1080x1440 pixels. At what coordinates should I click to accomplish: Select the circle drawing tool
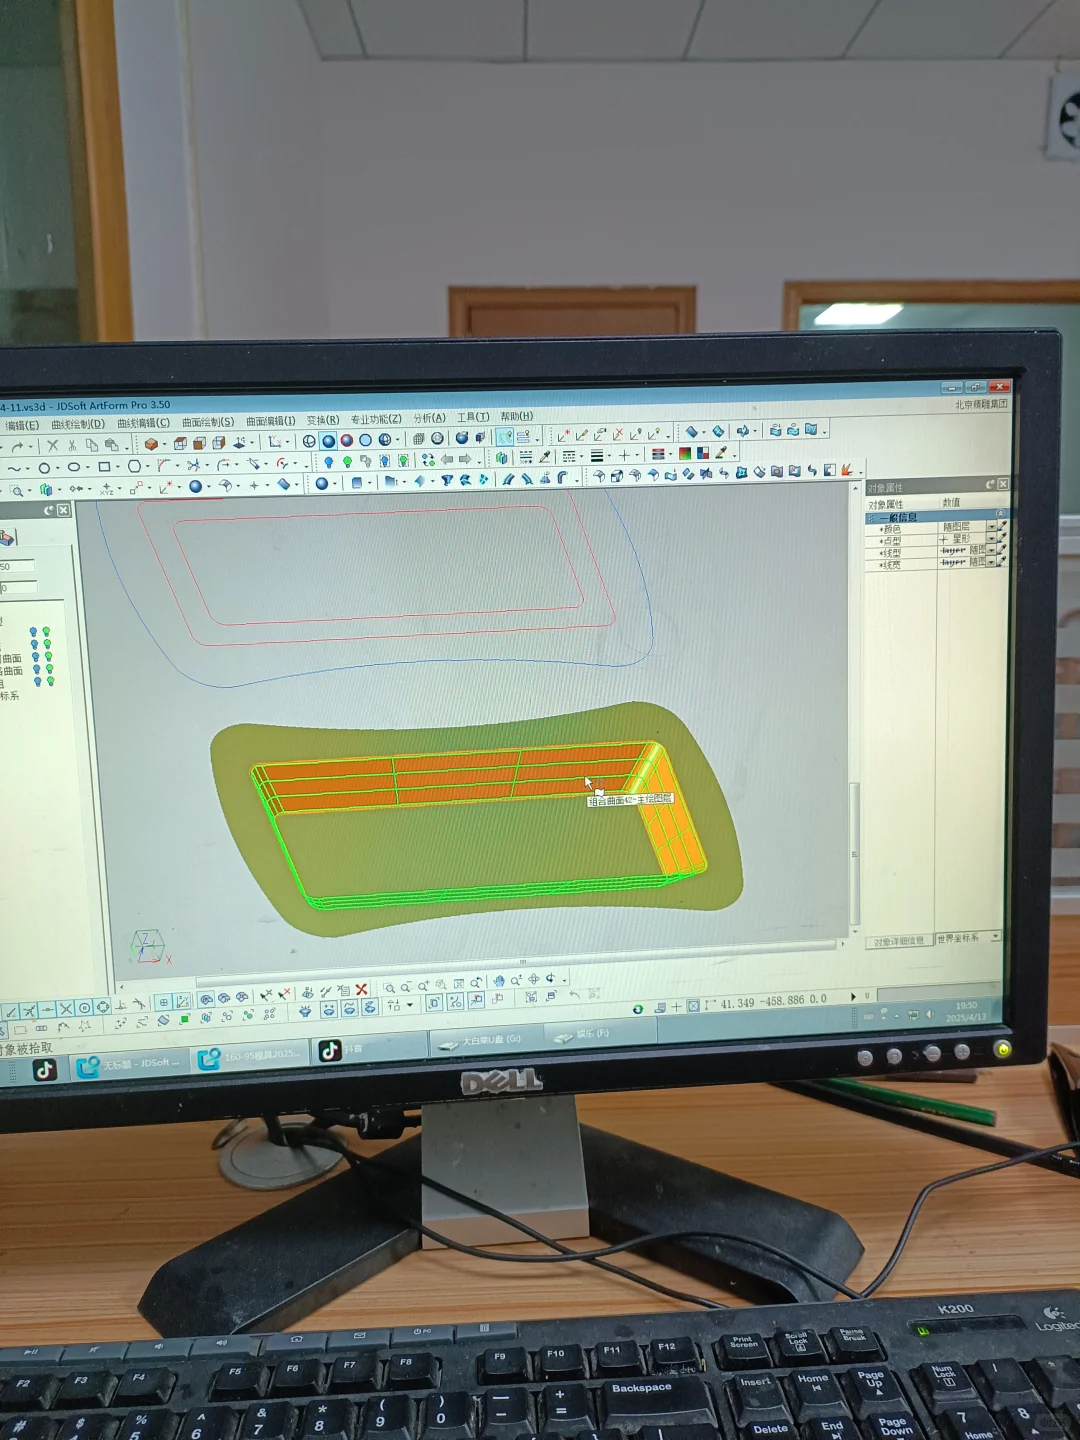(x=44, y=467)
